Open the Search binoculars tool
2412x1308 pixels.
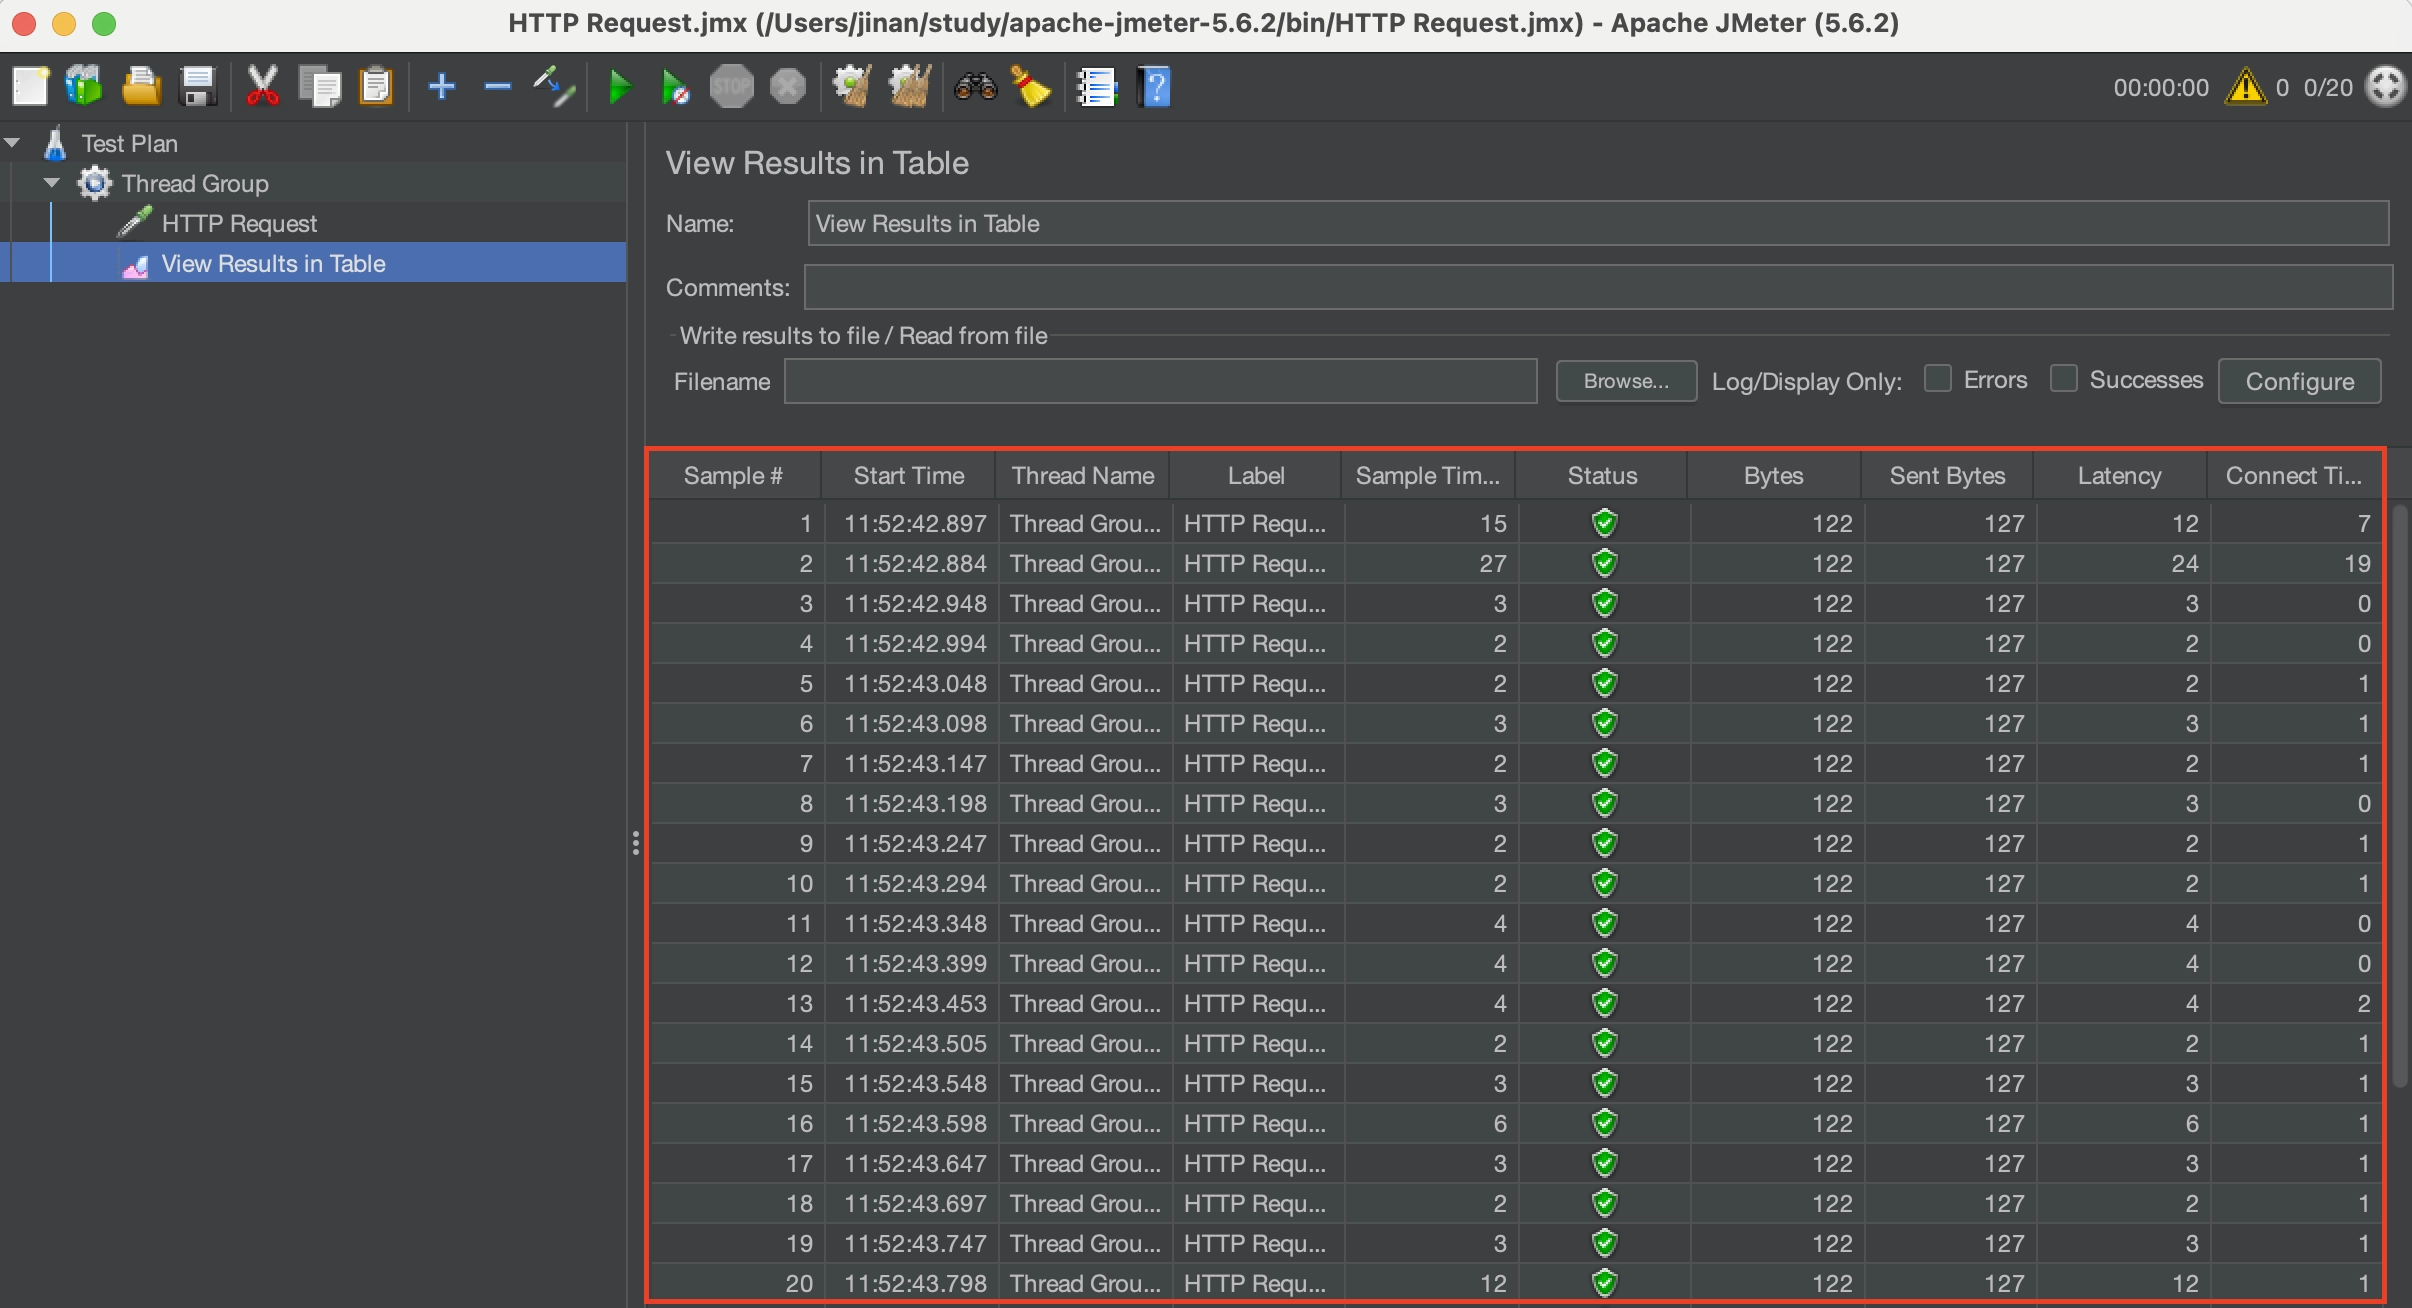point(975,88)
